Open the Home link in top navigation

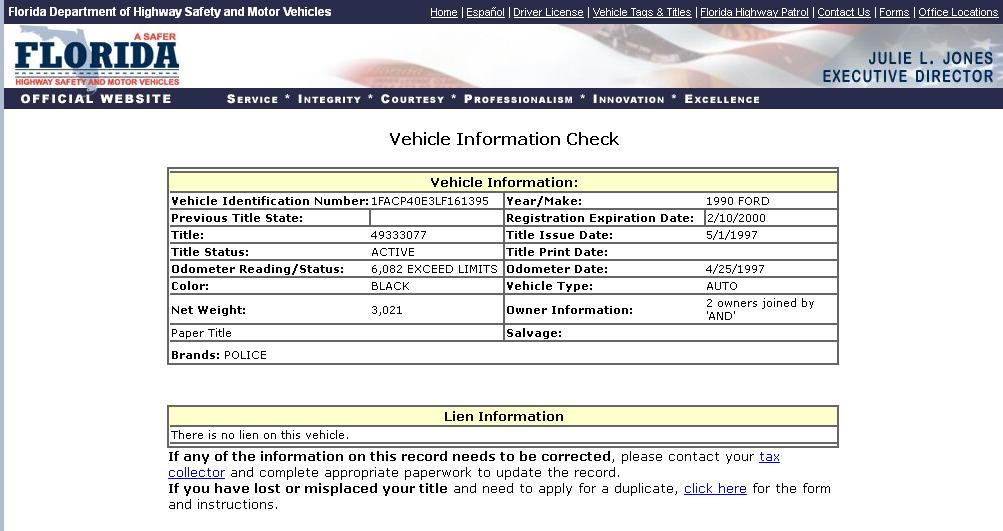443,12
